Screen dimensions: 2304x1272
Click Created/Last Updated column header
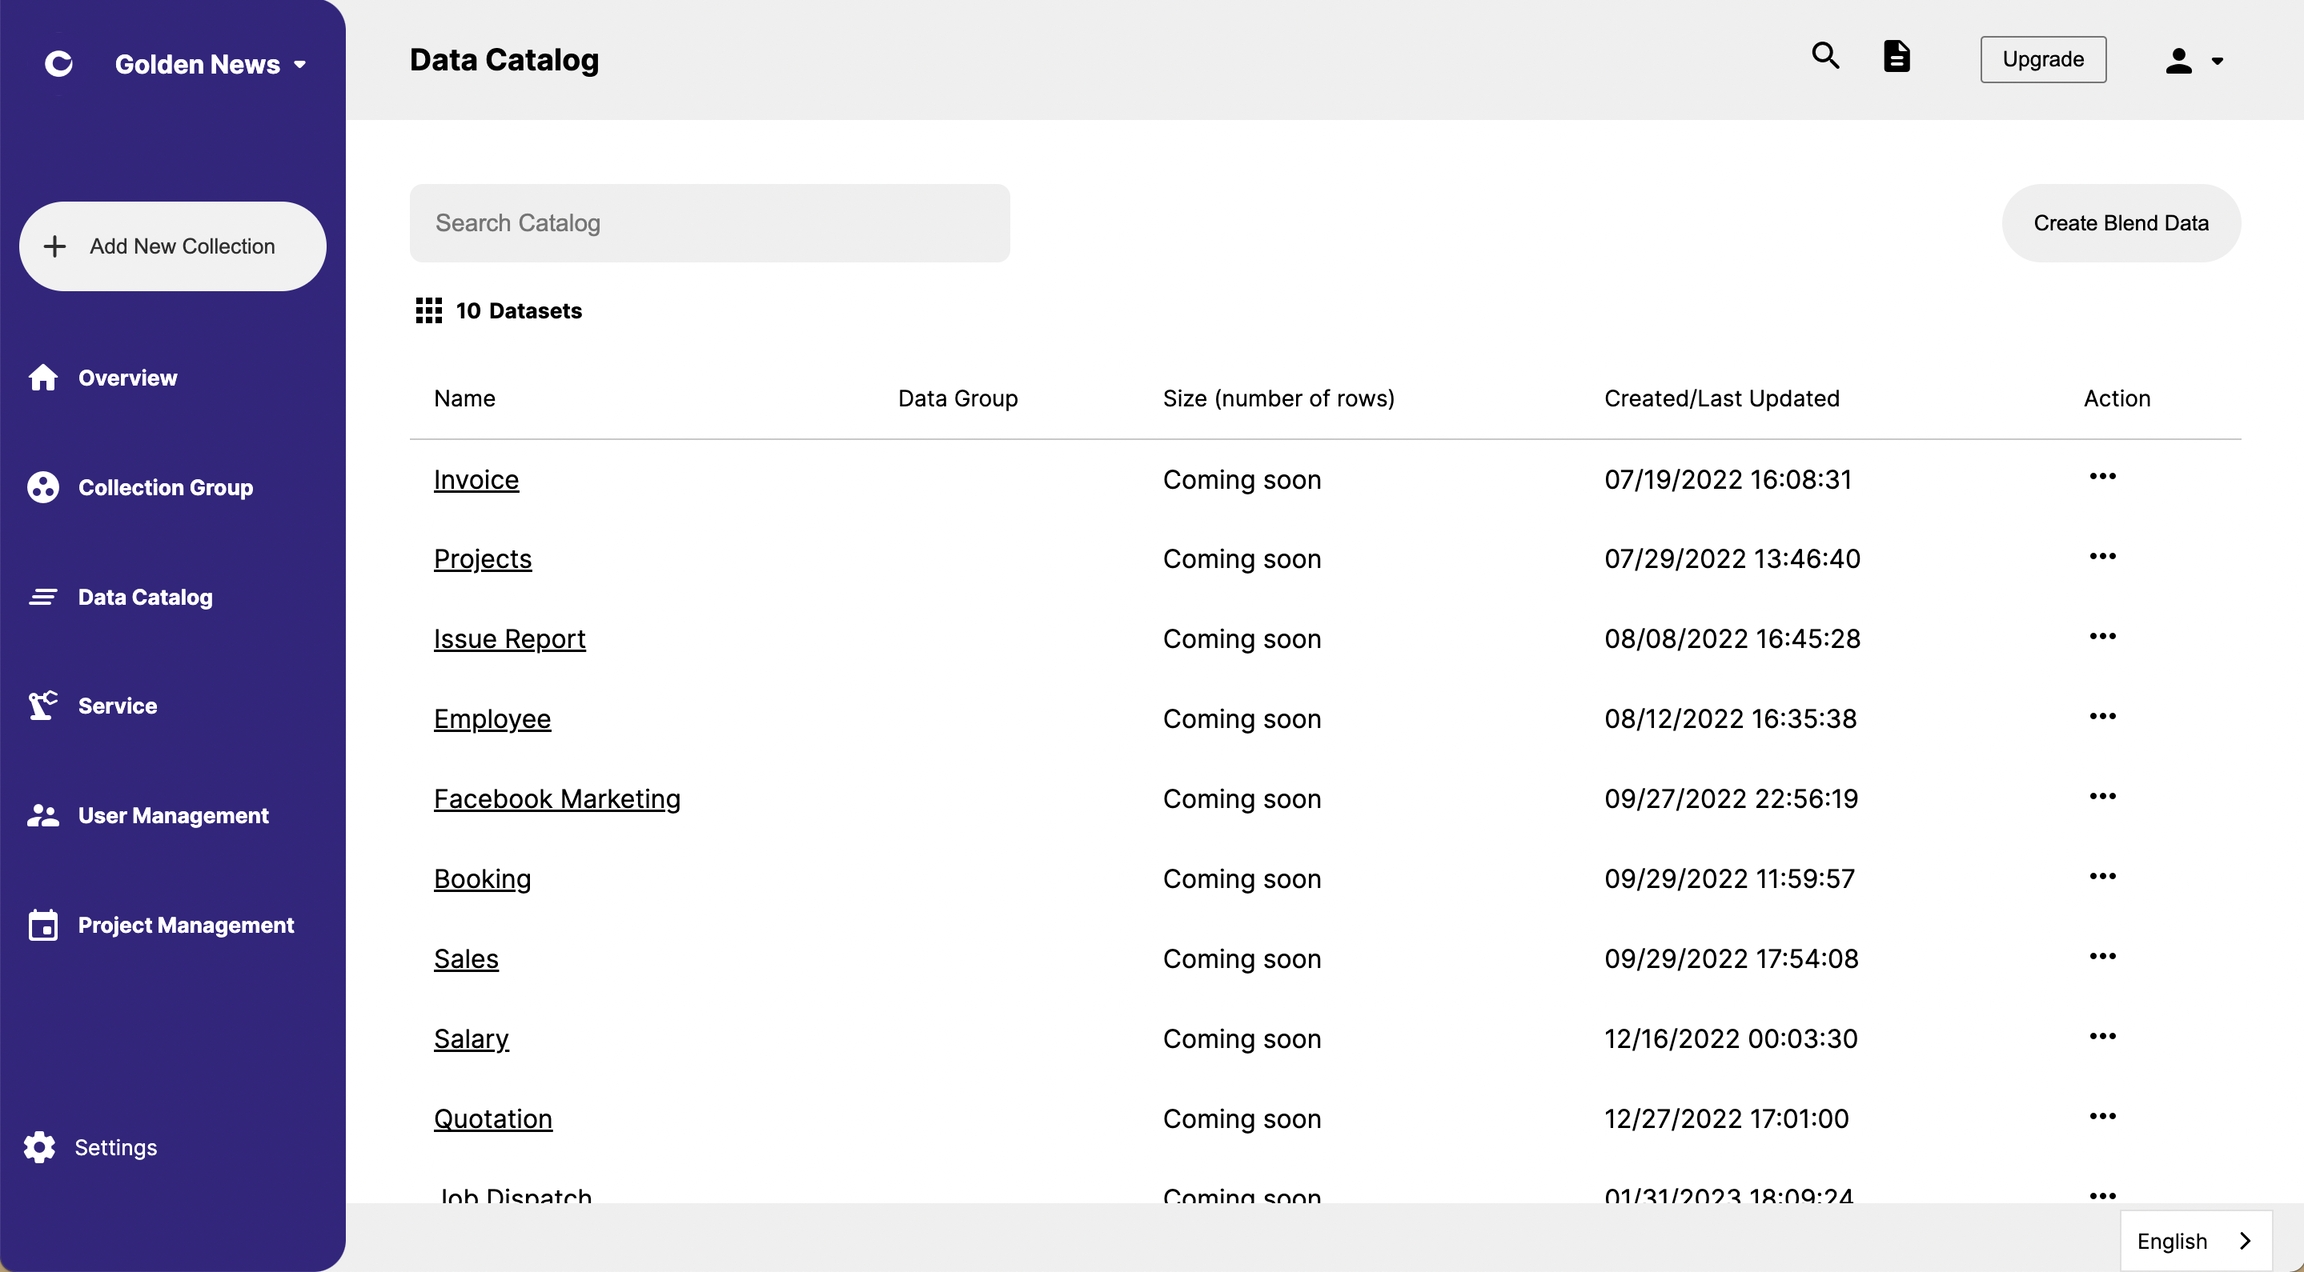[x=1722, y=398]
